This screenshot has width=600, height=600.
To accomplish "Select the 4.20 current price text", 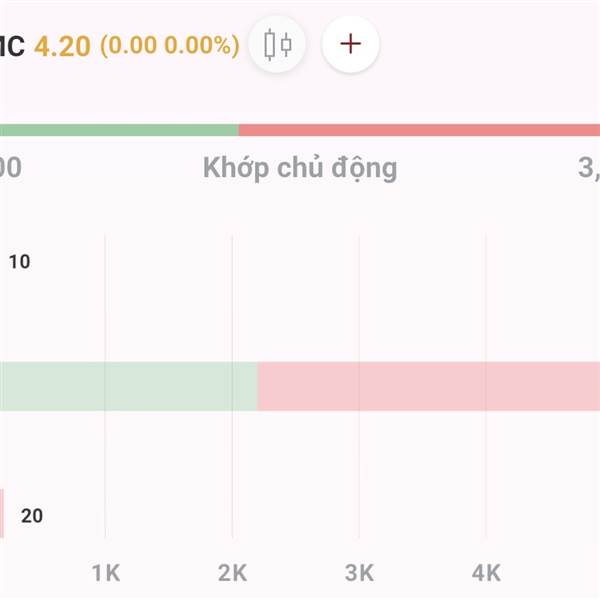I will coord(62,46).
